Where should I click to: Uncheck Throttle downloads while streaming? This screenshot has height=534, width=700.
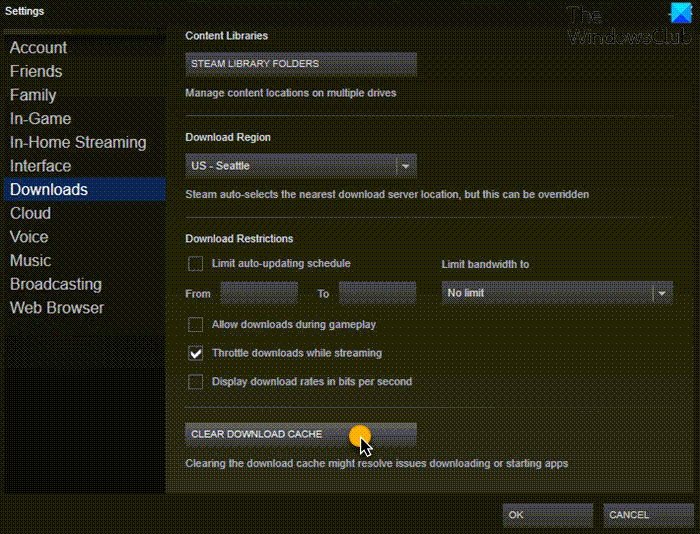(196, 353)
